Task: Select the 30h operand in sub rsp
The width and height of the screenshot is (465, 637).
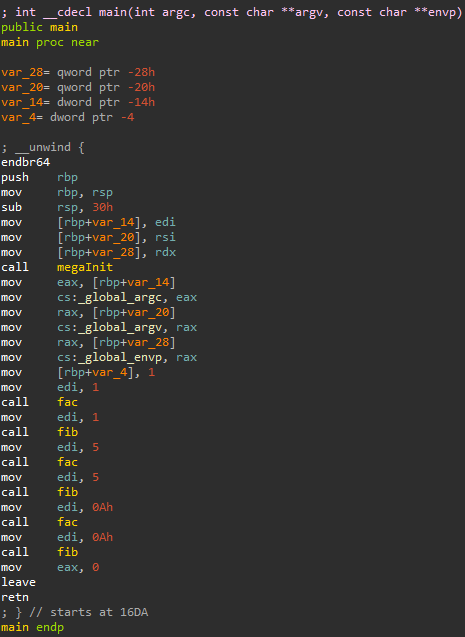Action: click(x=102, y=207)
